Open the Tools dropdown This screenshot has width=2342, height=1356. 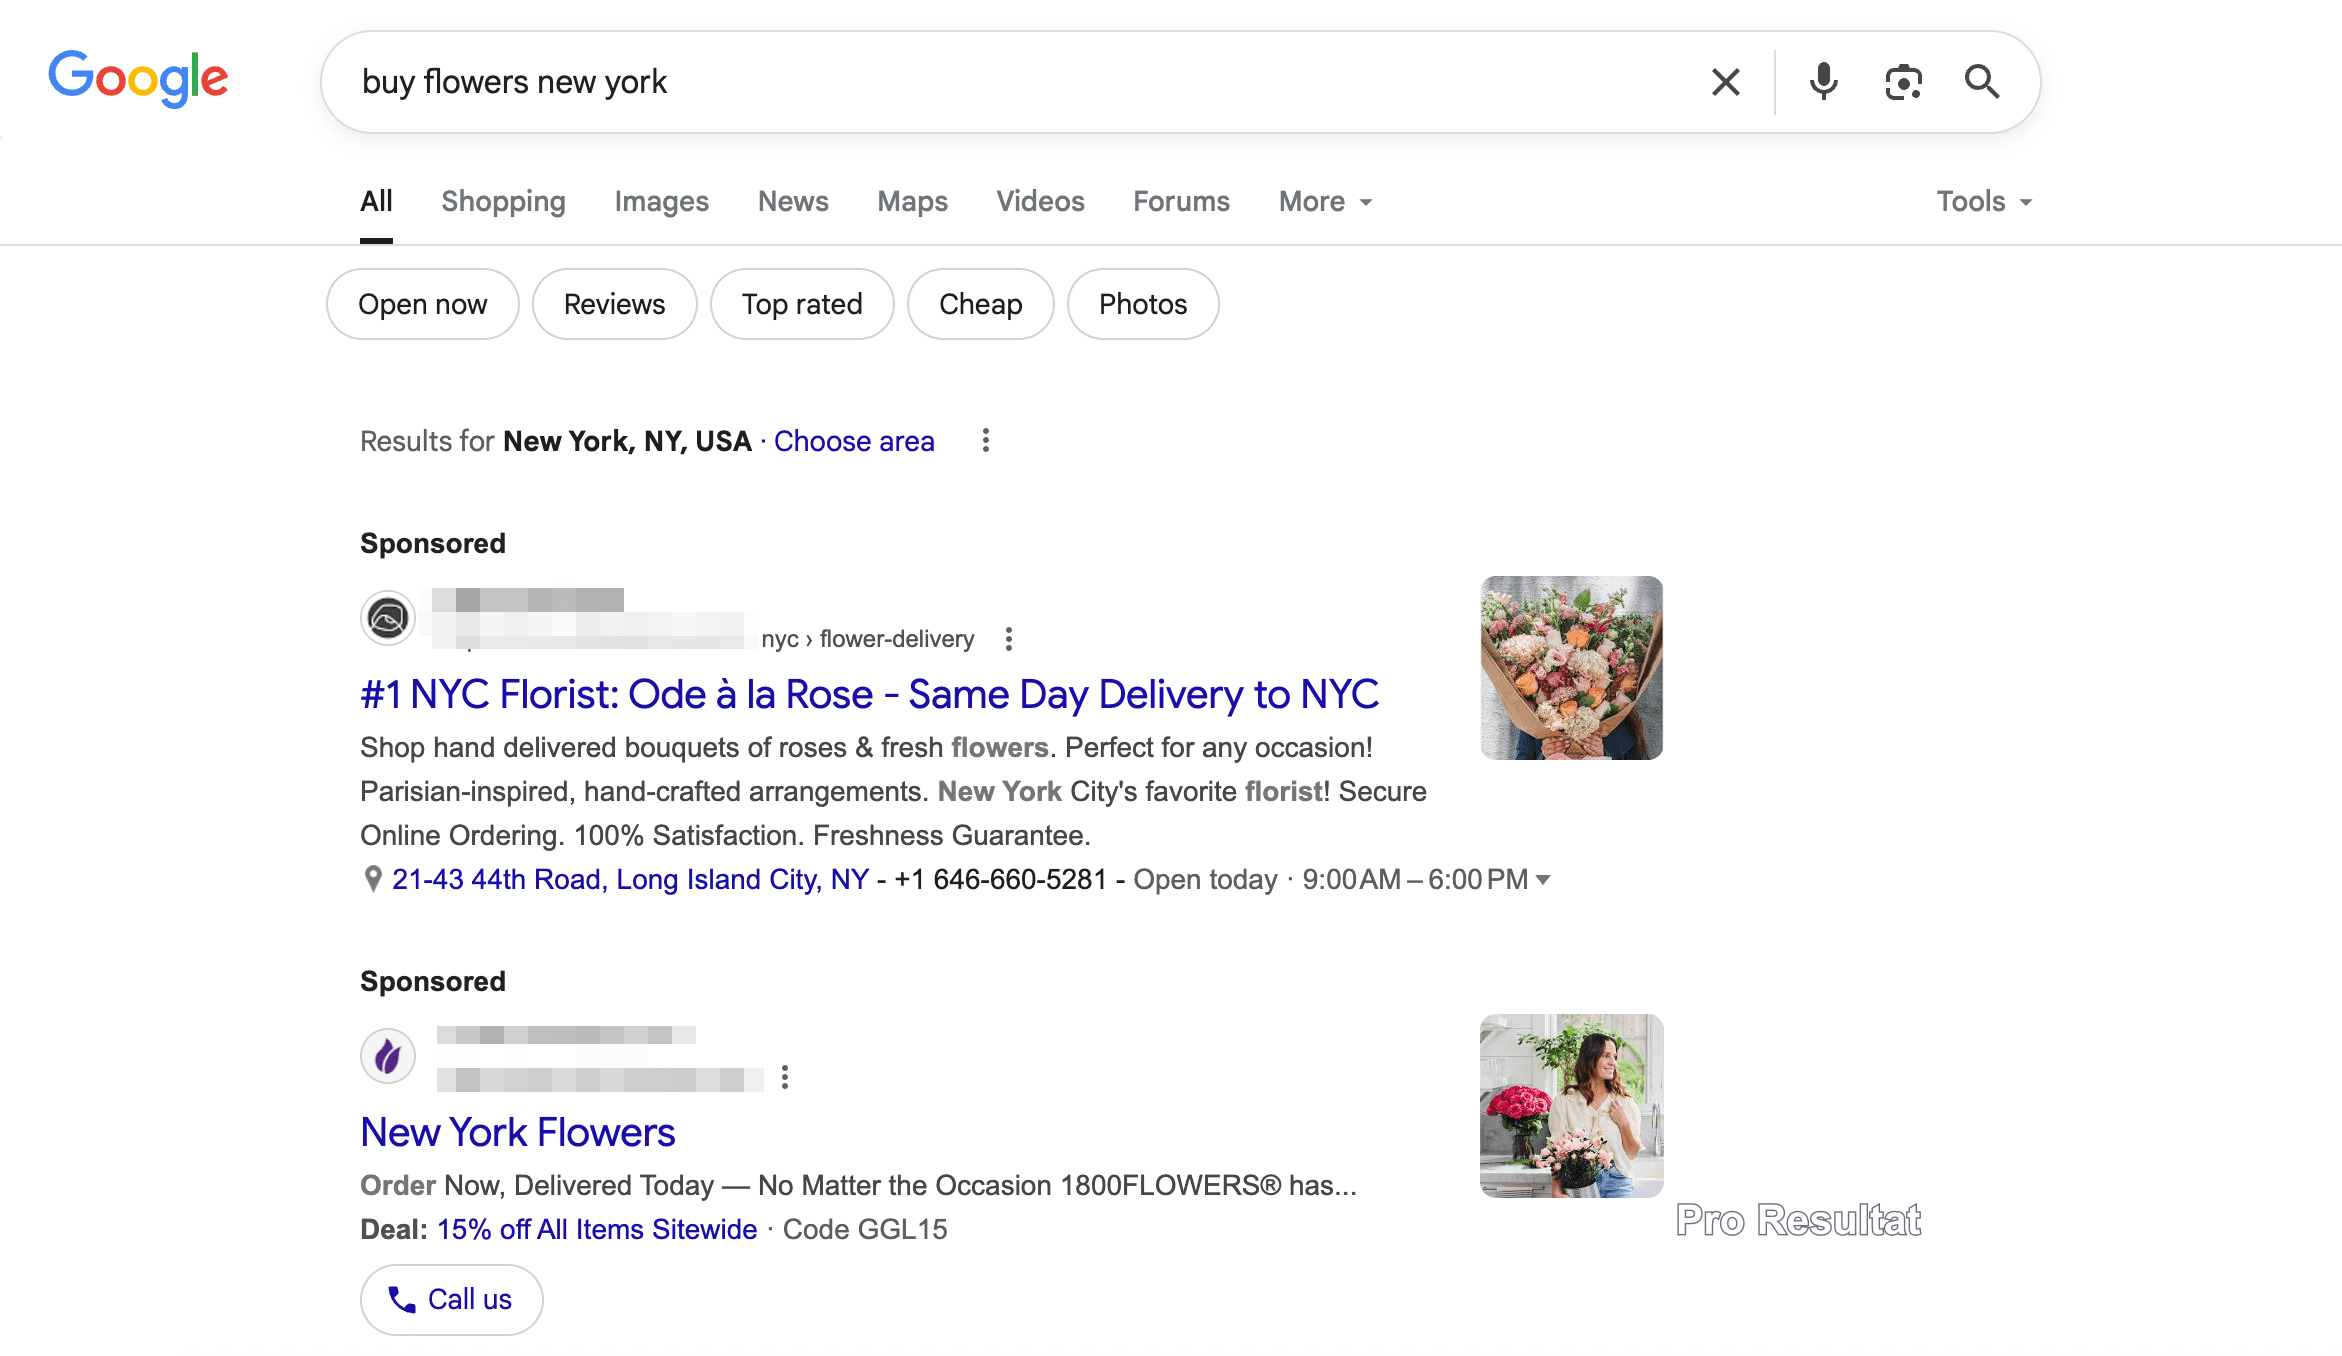(x=1984, y=202)
